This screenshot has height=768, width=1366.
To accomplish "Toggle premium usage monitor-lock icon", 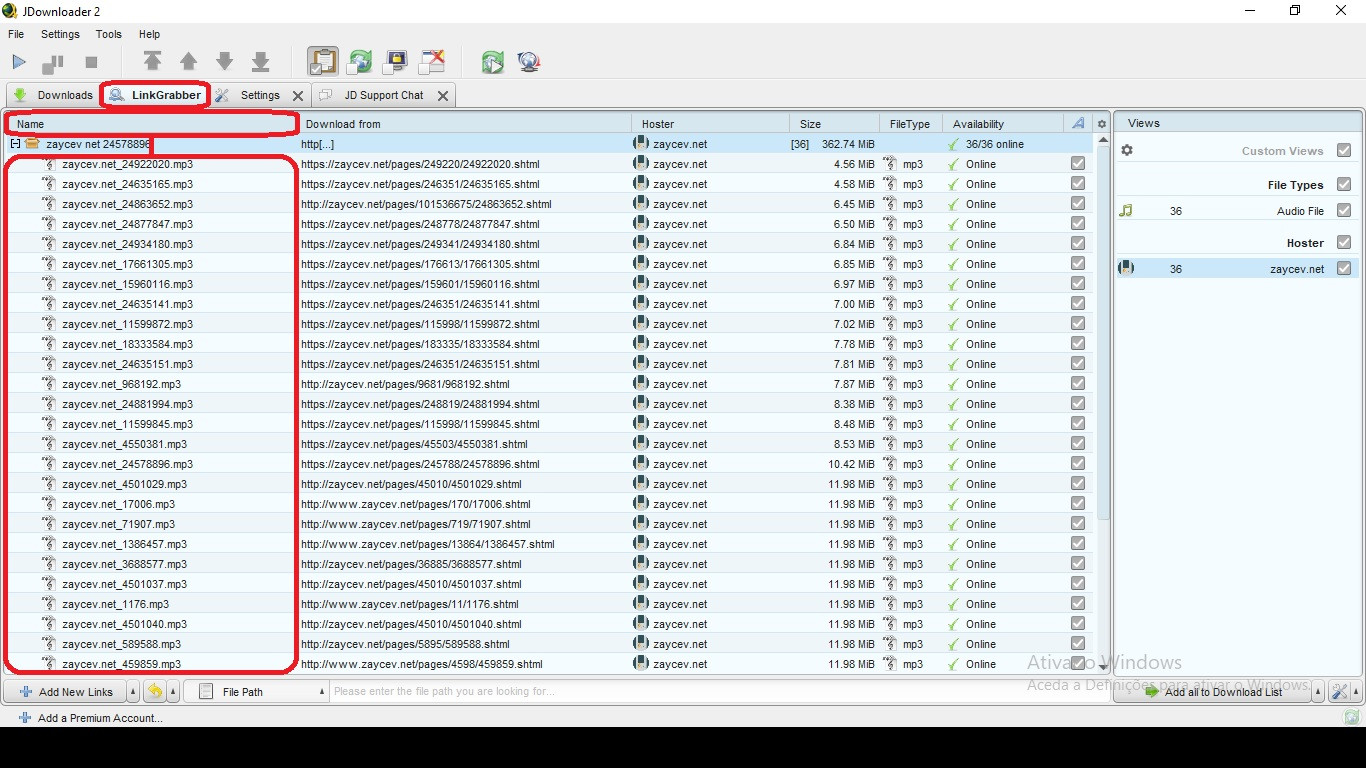I will pos(396,62).
